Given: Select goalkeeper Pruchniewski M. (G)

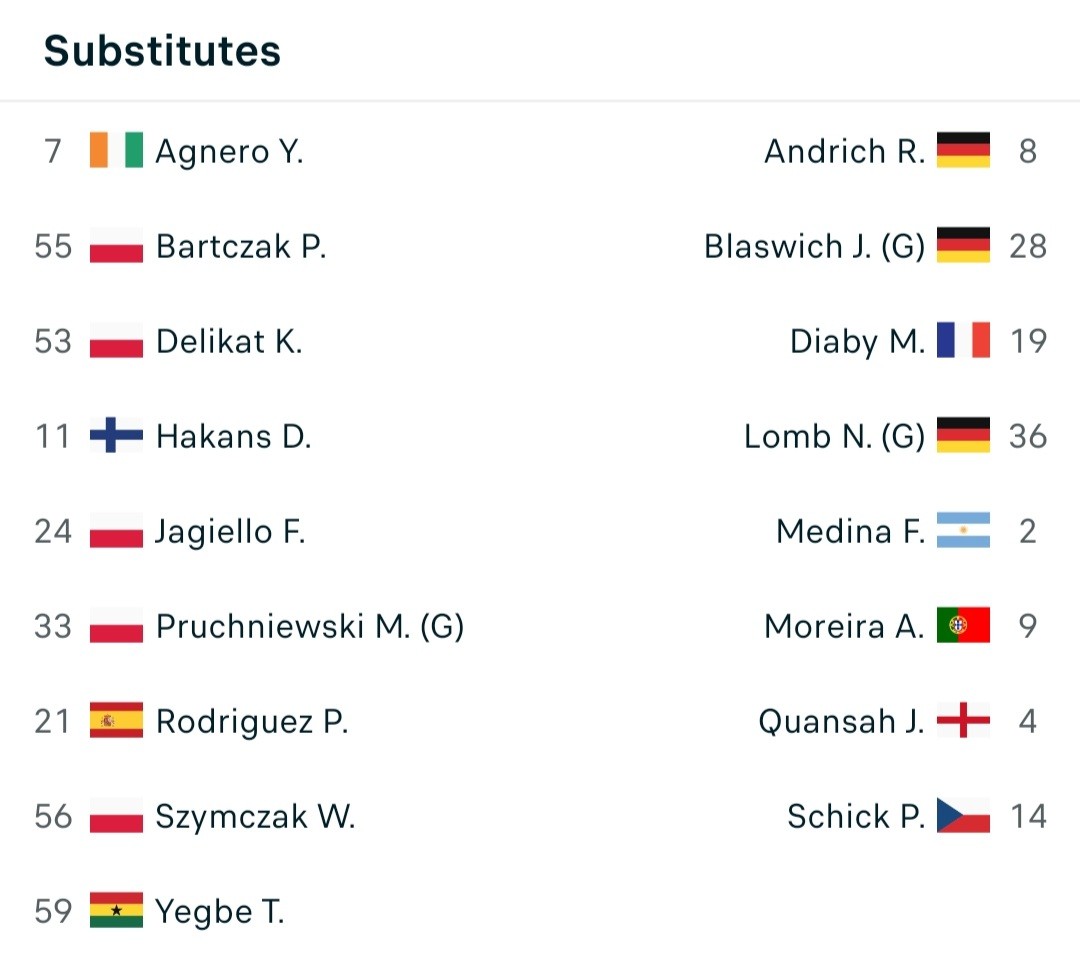Looking at the screenshot, I should tap(310, 627).
